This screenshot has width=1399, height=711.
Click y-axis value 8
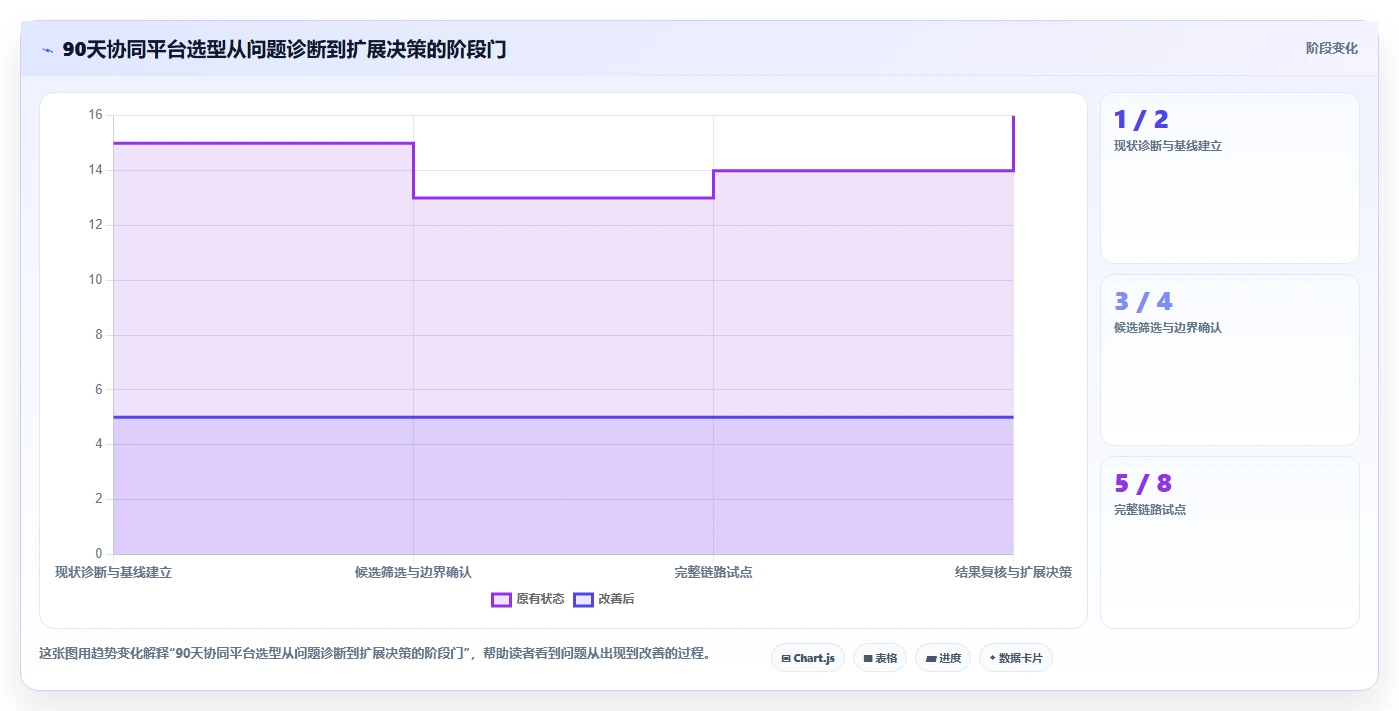99,335
